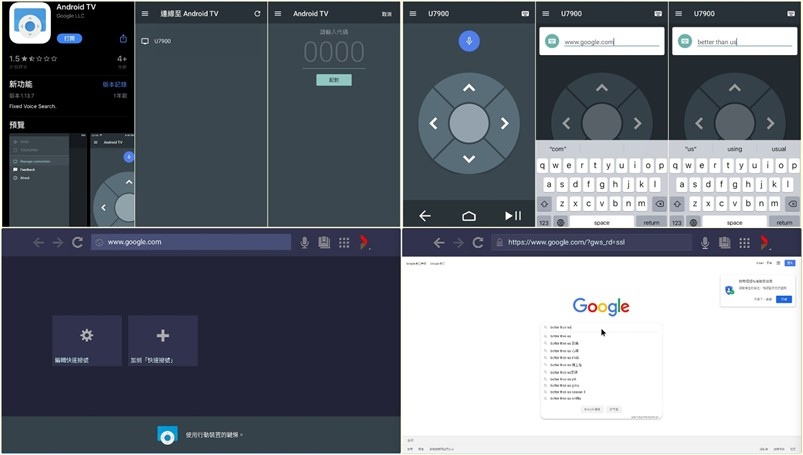803x455 pixels.
Task: Click microphone in www.google.com TV browser toolbar
Action: tap(304, 243)
